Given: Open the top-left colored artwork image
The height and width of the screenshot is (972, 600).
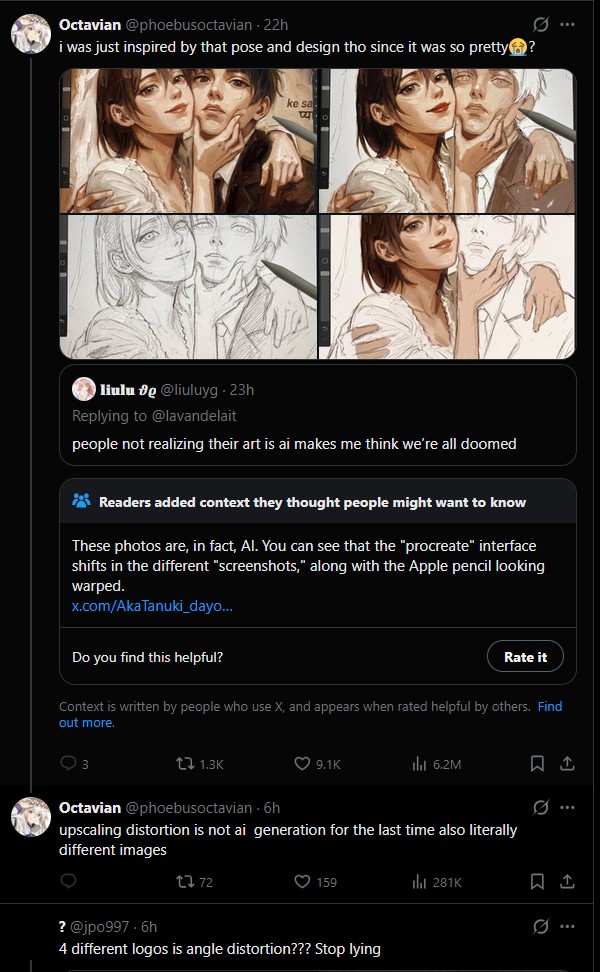Looking at the screenshot, I should pos(188,141).
